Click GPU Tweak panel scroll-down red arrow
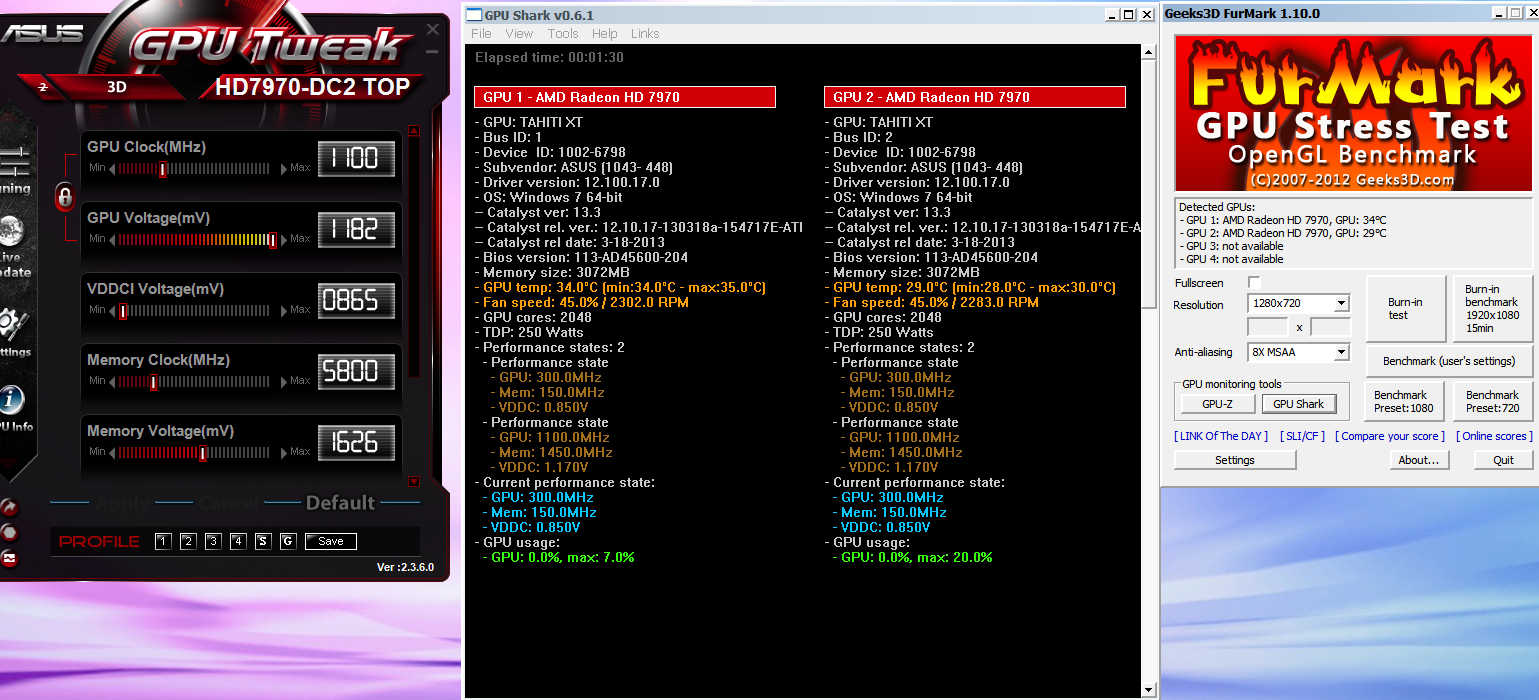Viewport: 1539px width, 700px height. (414, 482)
